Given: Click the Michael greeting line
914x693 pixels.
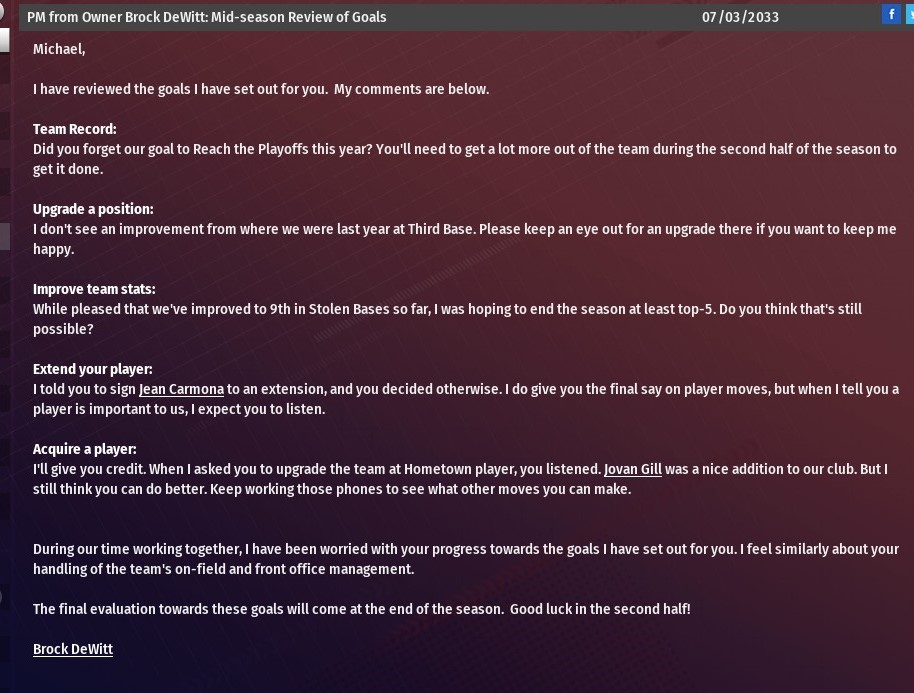Looking at the screenshot, I should tap(59, 49).
